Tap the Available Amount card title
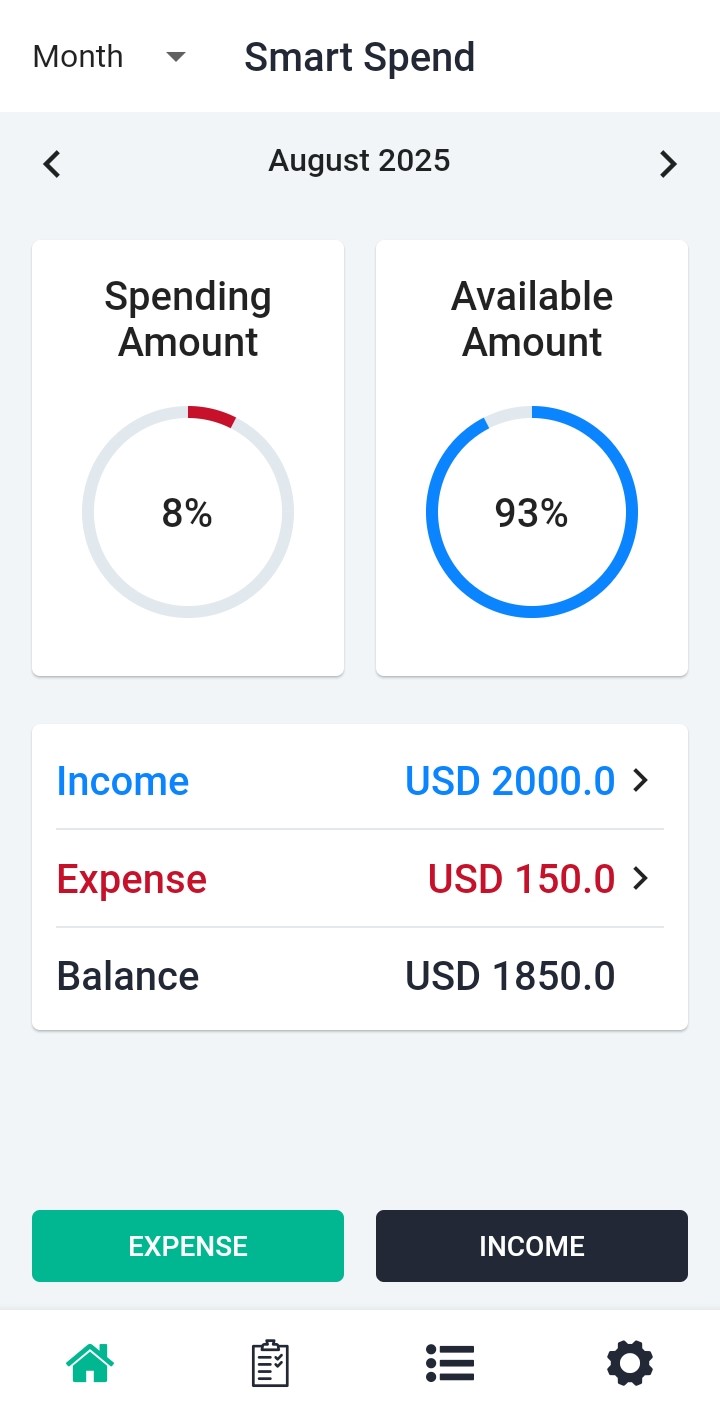The width and height of the screenshot is (720, 1411). click(x=532, y=319)
